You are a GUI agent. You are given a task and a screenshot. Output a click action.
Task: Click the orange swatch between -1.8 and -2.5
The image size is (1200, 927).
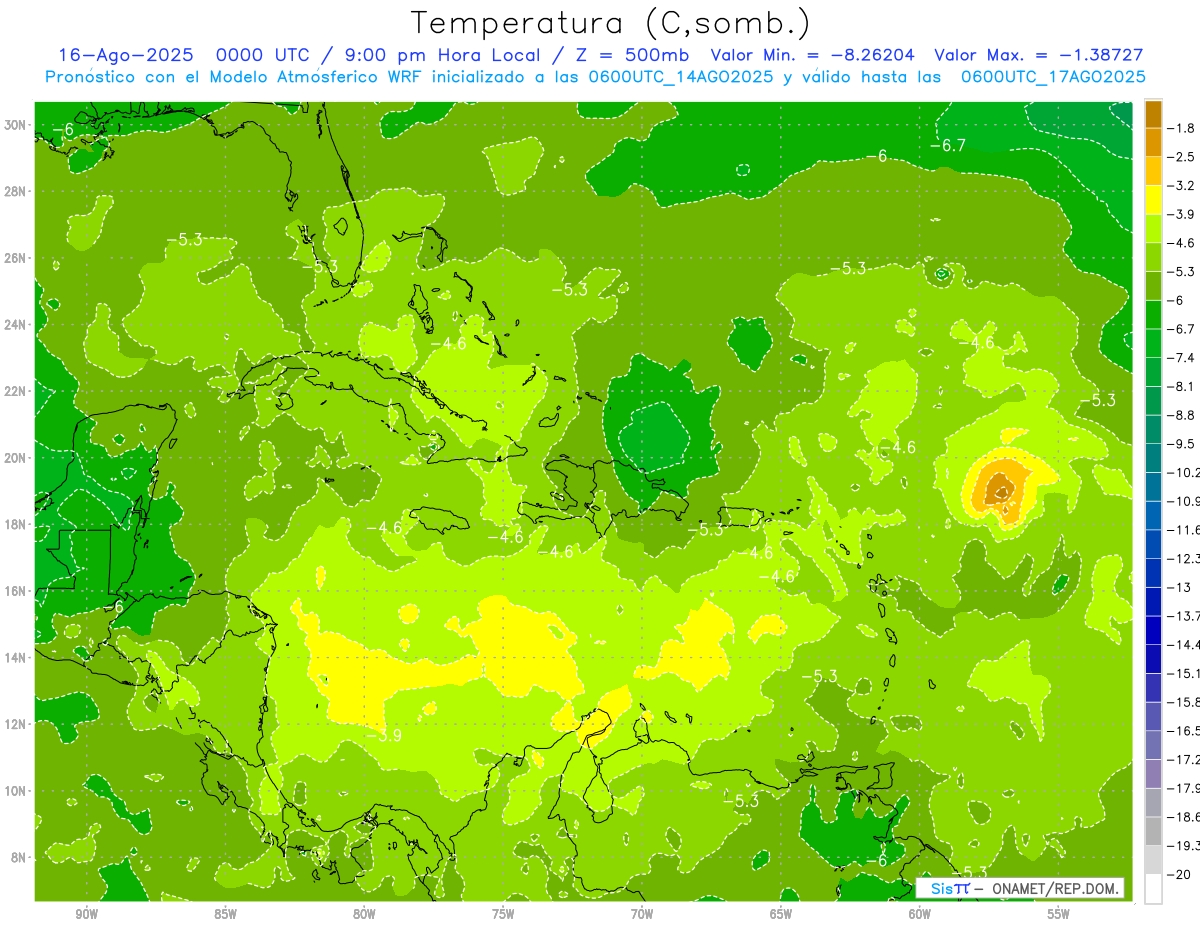[1153, 142]
